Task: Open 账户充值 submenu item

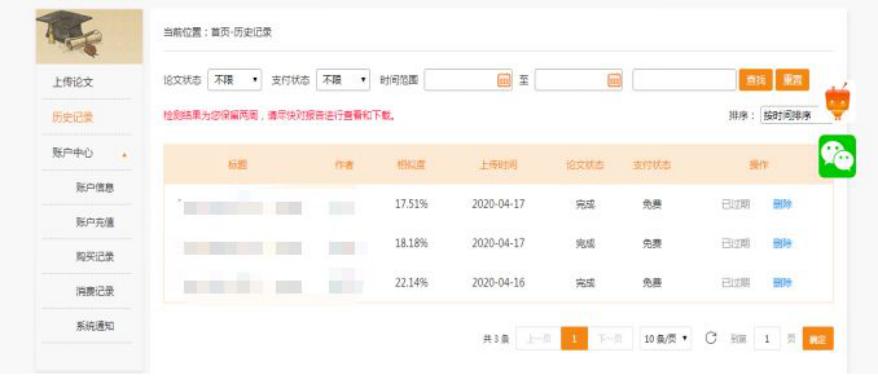Action: tap(95, 222)
